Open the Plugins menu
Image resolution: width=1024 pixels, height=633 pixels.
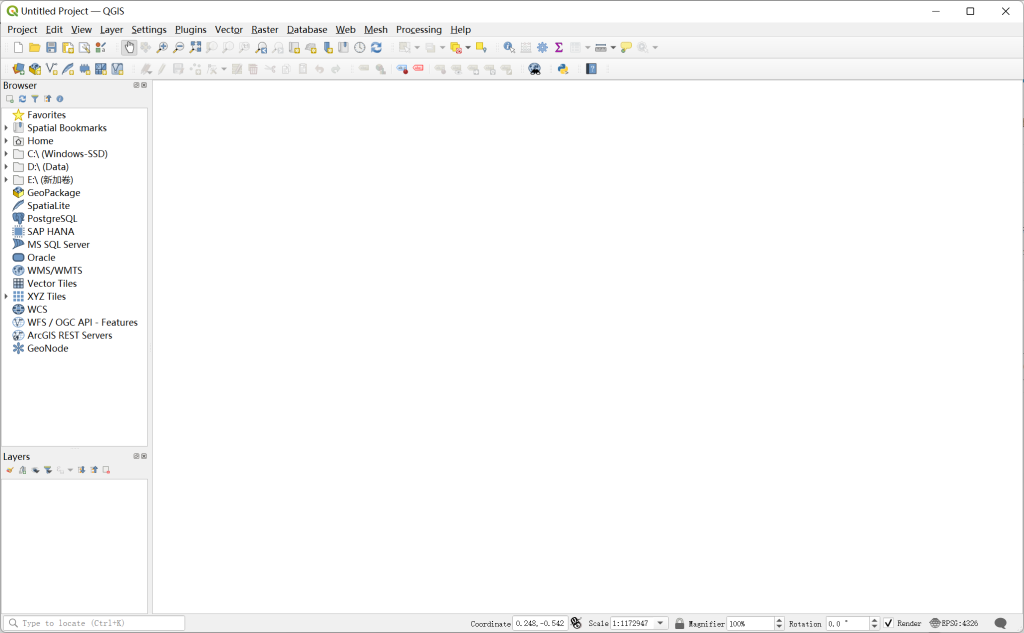[191, 29]
